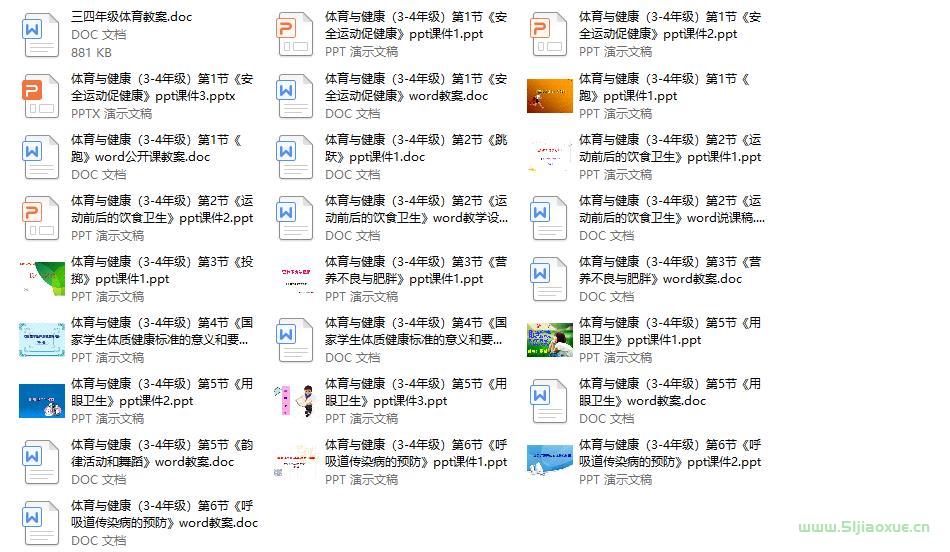The image size is (950, 552).
Task: Click the 881 KB size label
Action: tap(91, 53)
